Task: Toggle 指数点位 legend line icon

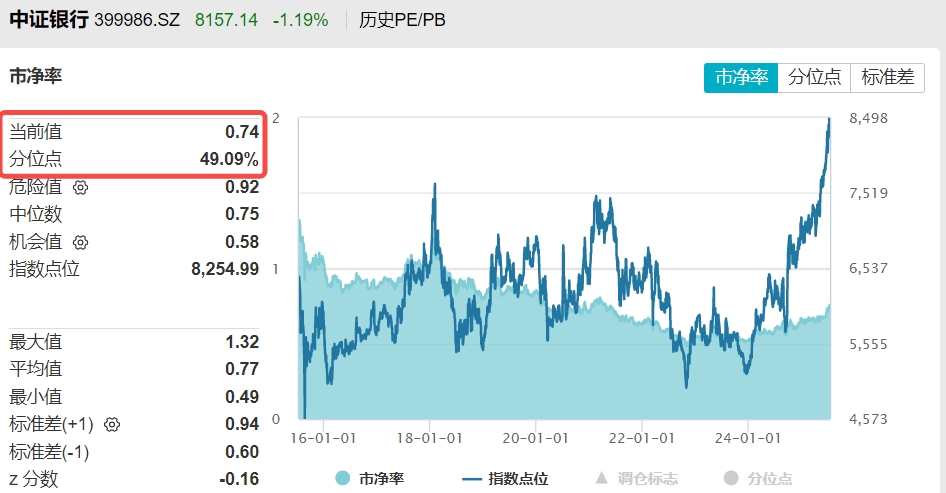Action: [471, 479]
